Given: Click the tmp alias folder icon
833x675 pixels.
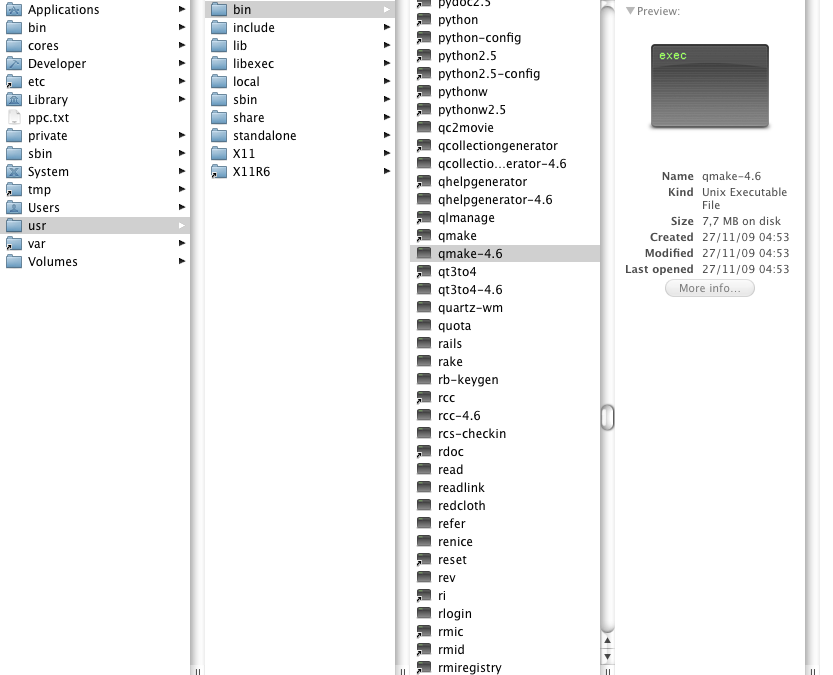Looking at the screenshot, I should 14,190.
